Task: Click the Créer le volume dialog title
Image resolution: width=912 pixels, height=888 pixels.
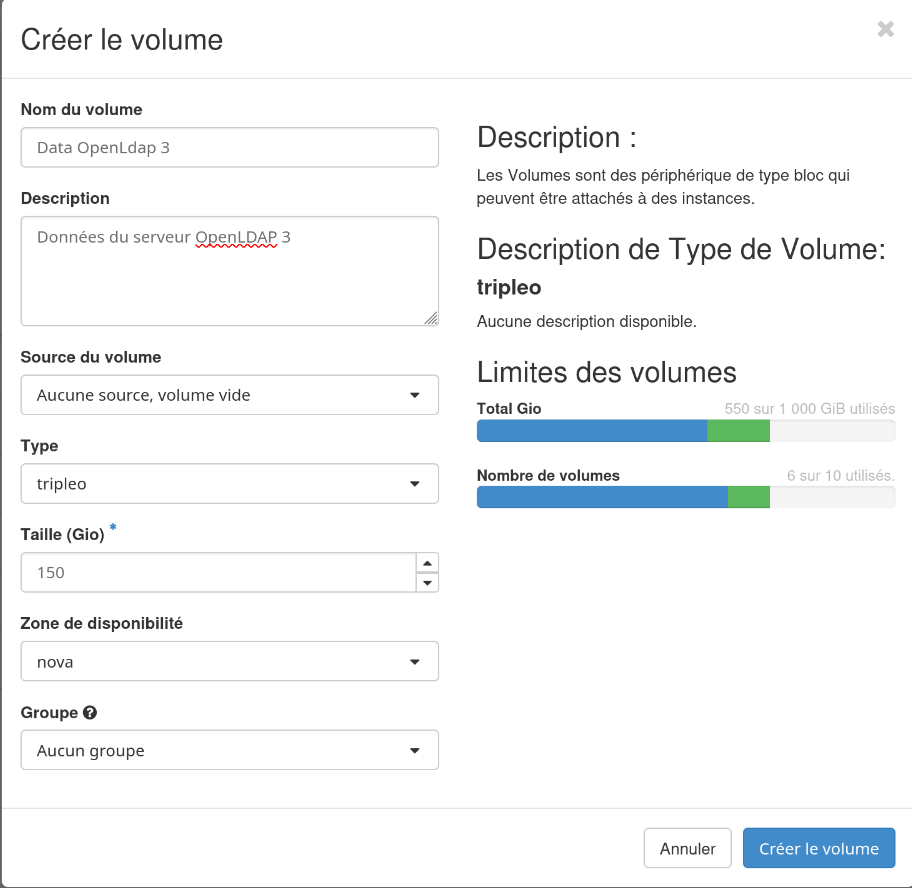Action: [x=121, y=40]
